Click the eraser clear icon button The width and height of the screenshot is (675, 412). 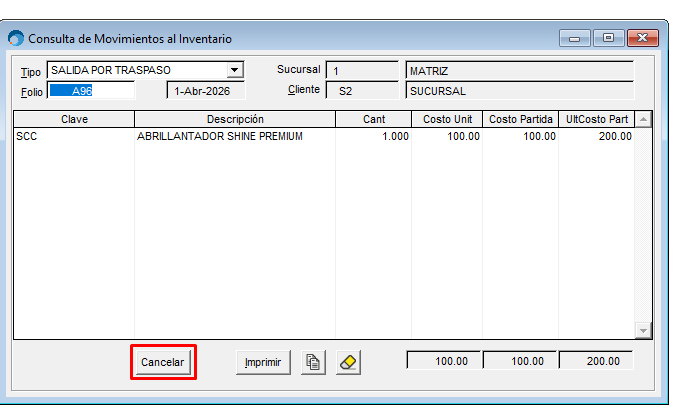tap(348, 362)
